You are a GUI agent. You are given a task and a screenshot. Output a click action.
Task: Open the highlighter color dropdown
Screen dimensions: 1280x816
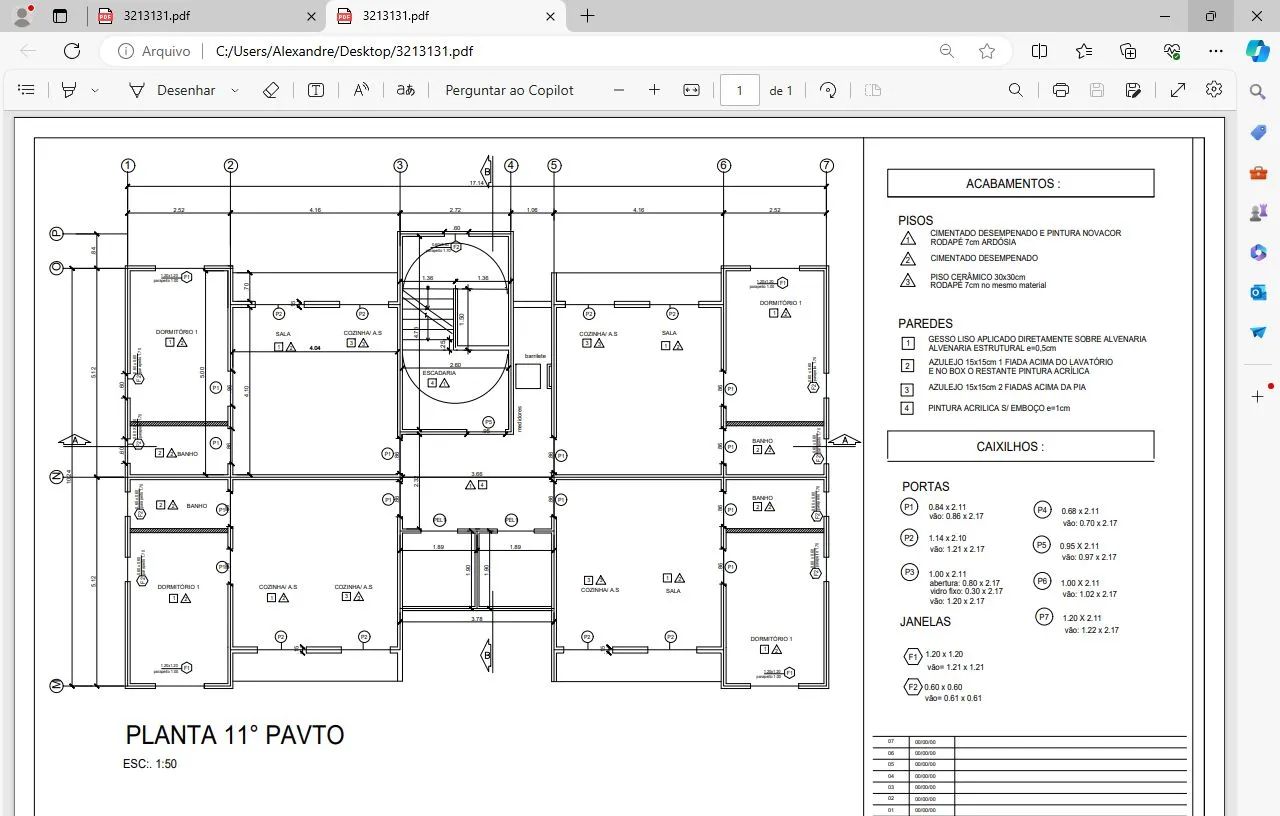pos(95,89)
